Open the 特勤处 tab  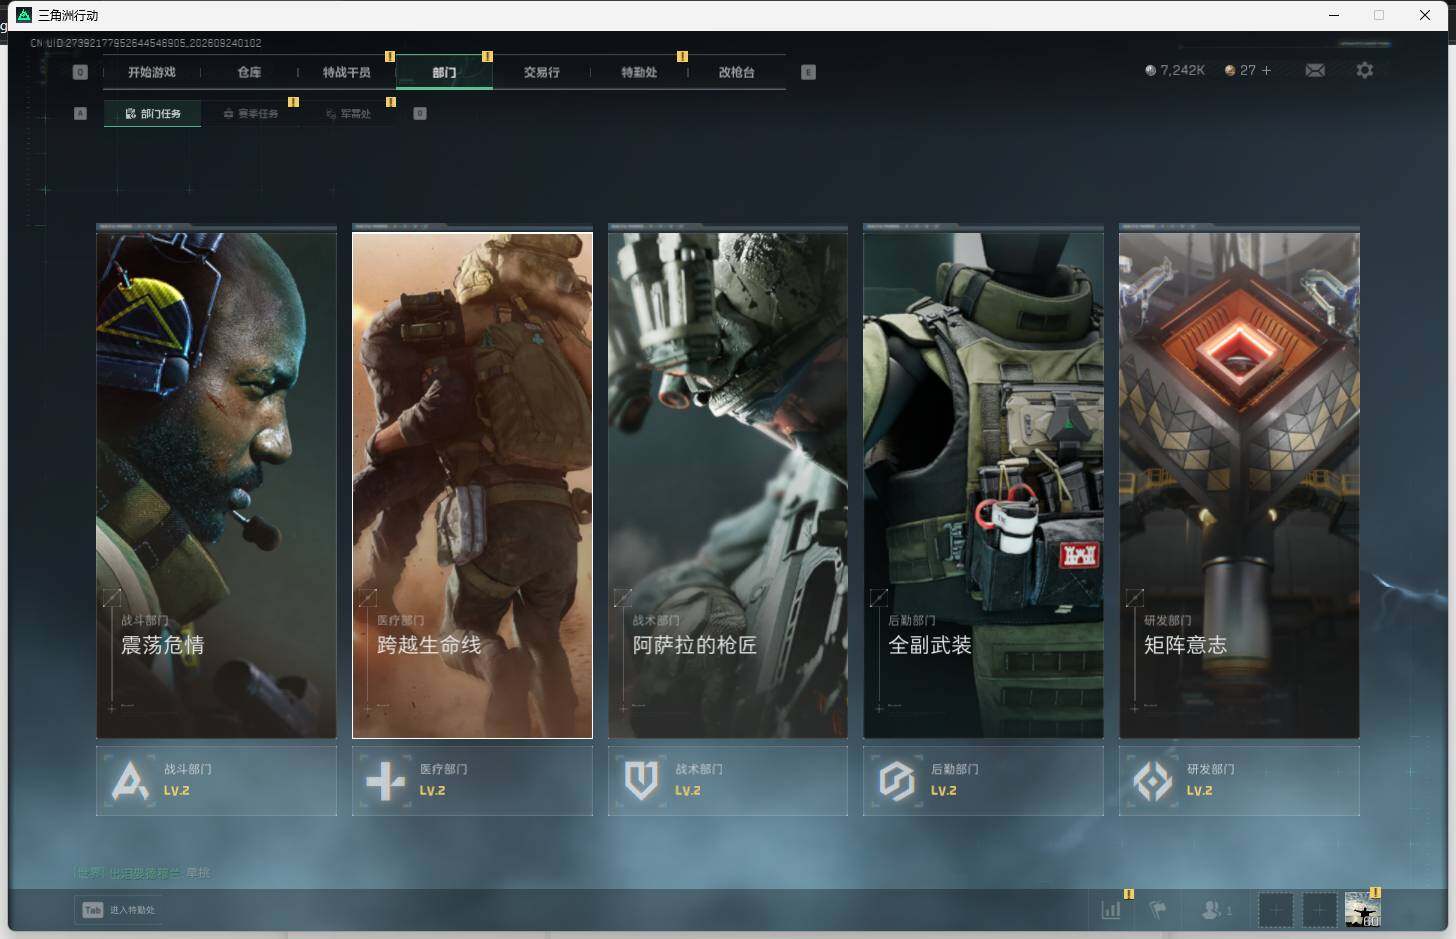point(639,72)
